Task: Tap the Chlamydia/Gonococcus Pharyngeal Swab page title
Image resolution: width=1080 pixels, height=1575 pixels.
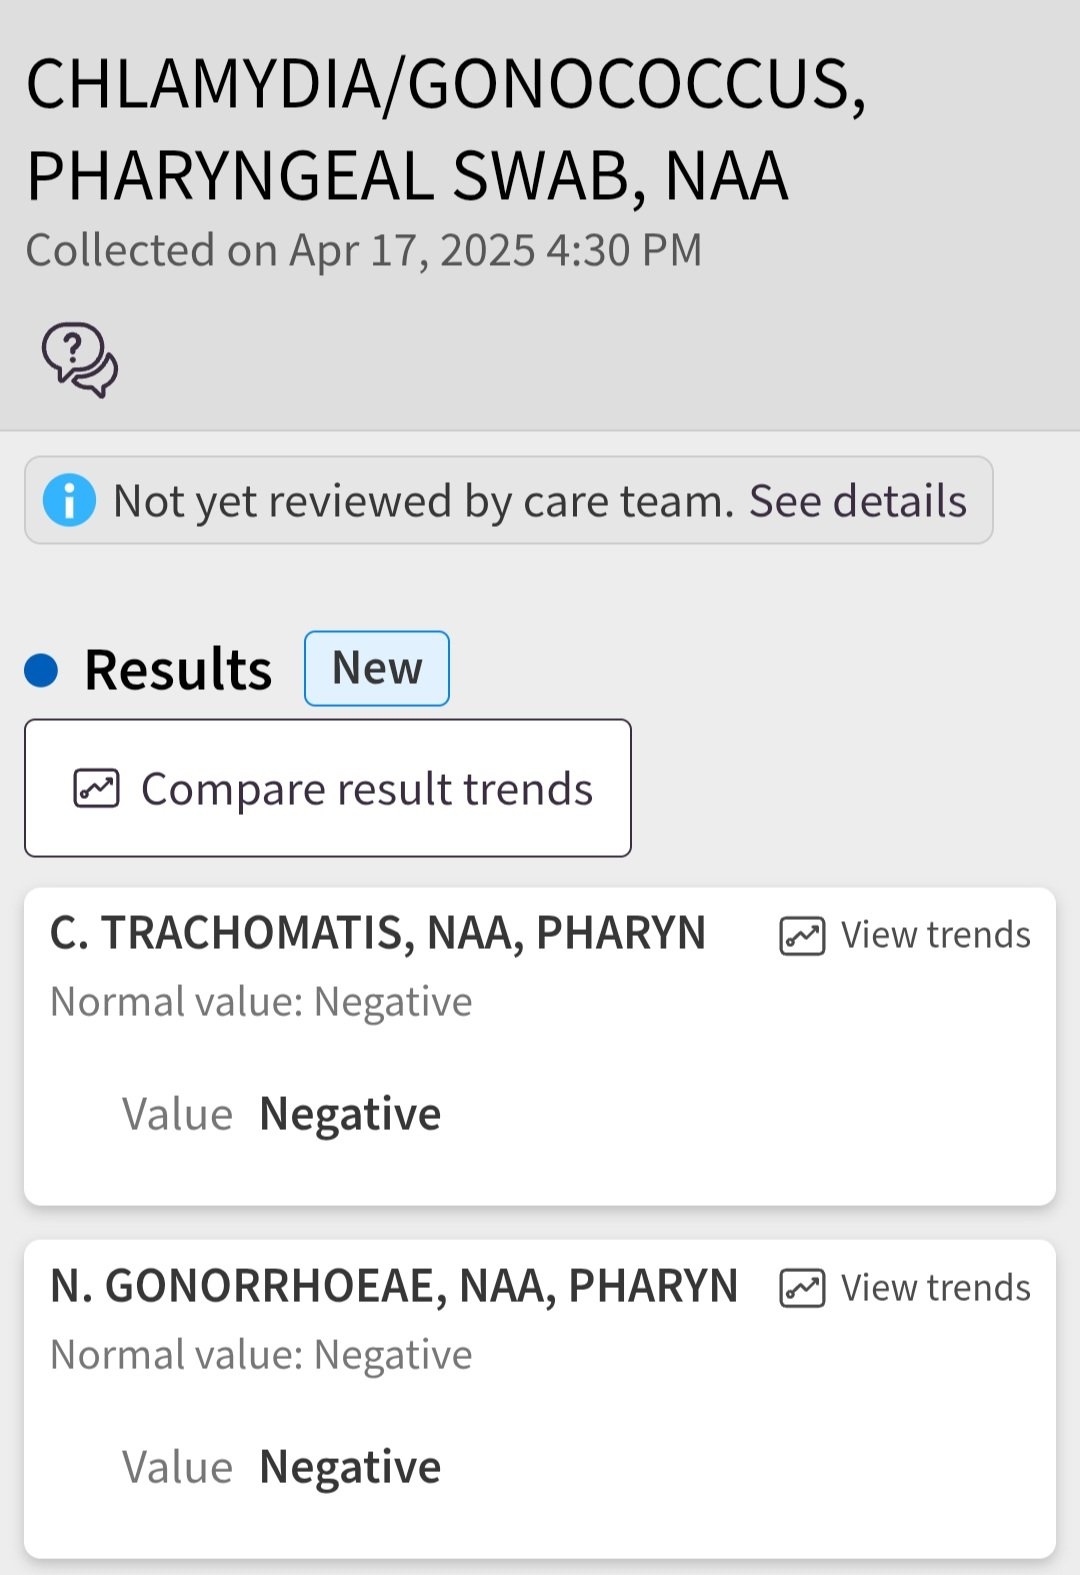Action: [445, 130]
